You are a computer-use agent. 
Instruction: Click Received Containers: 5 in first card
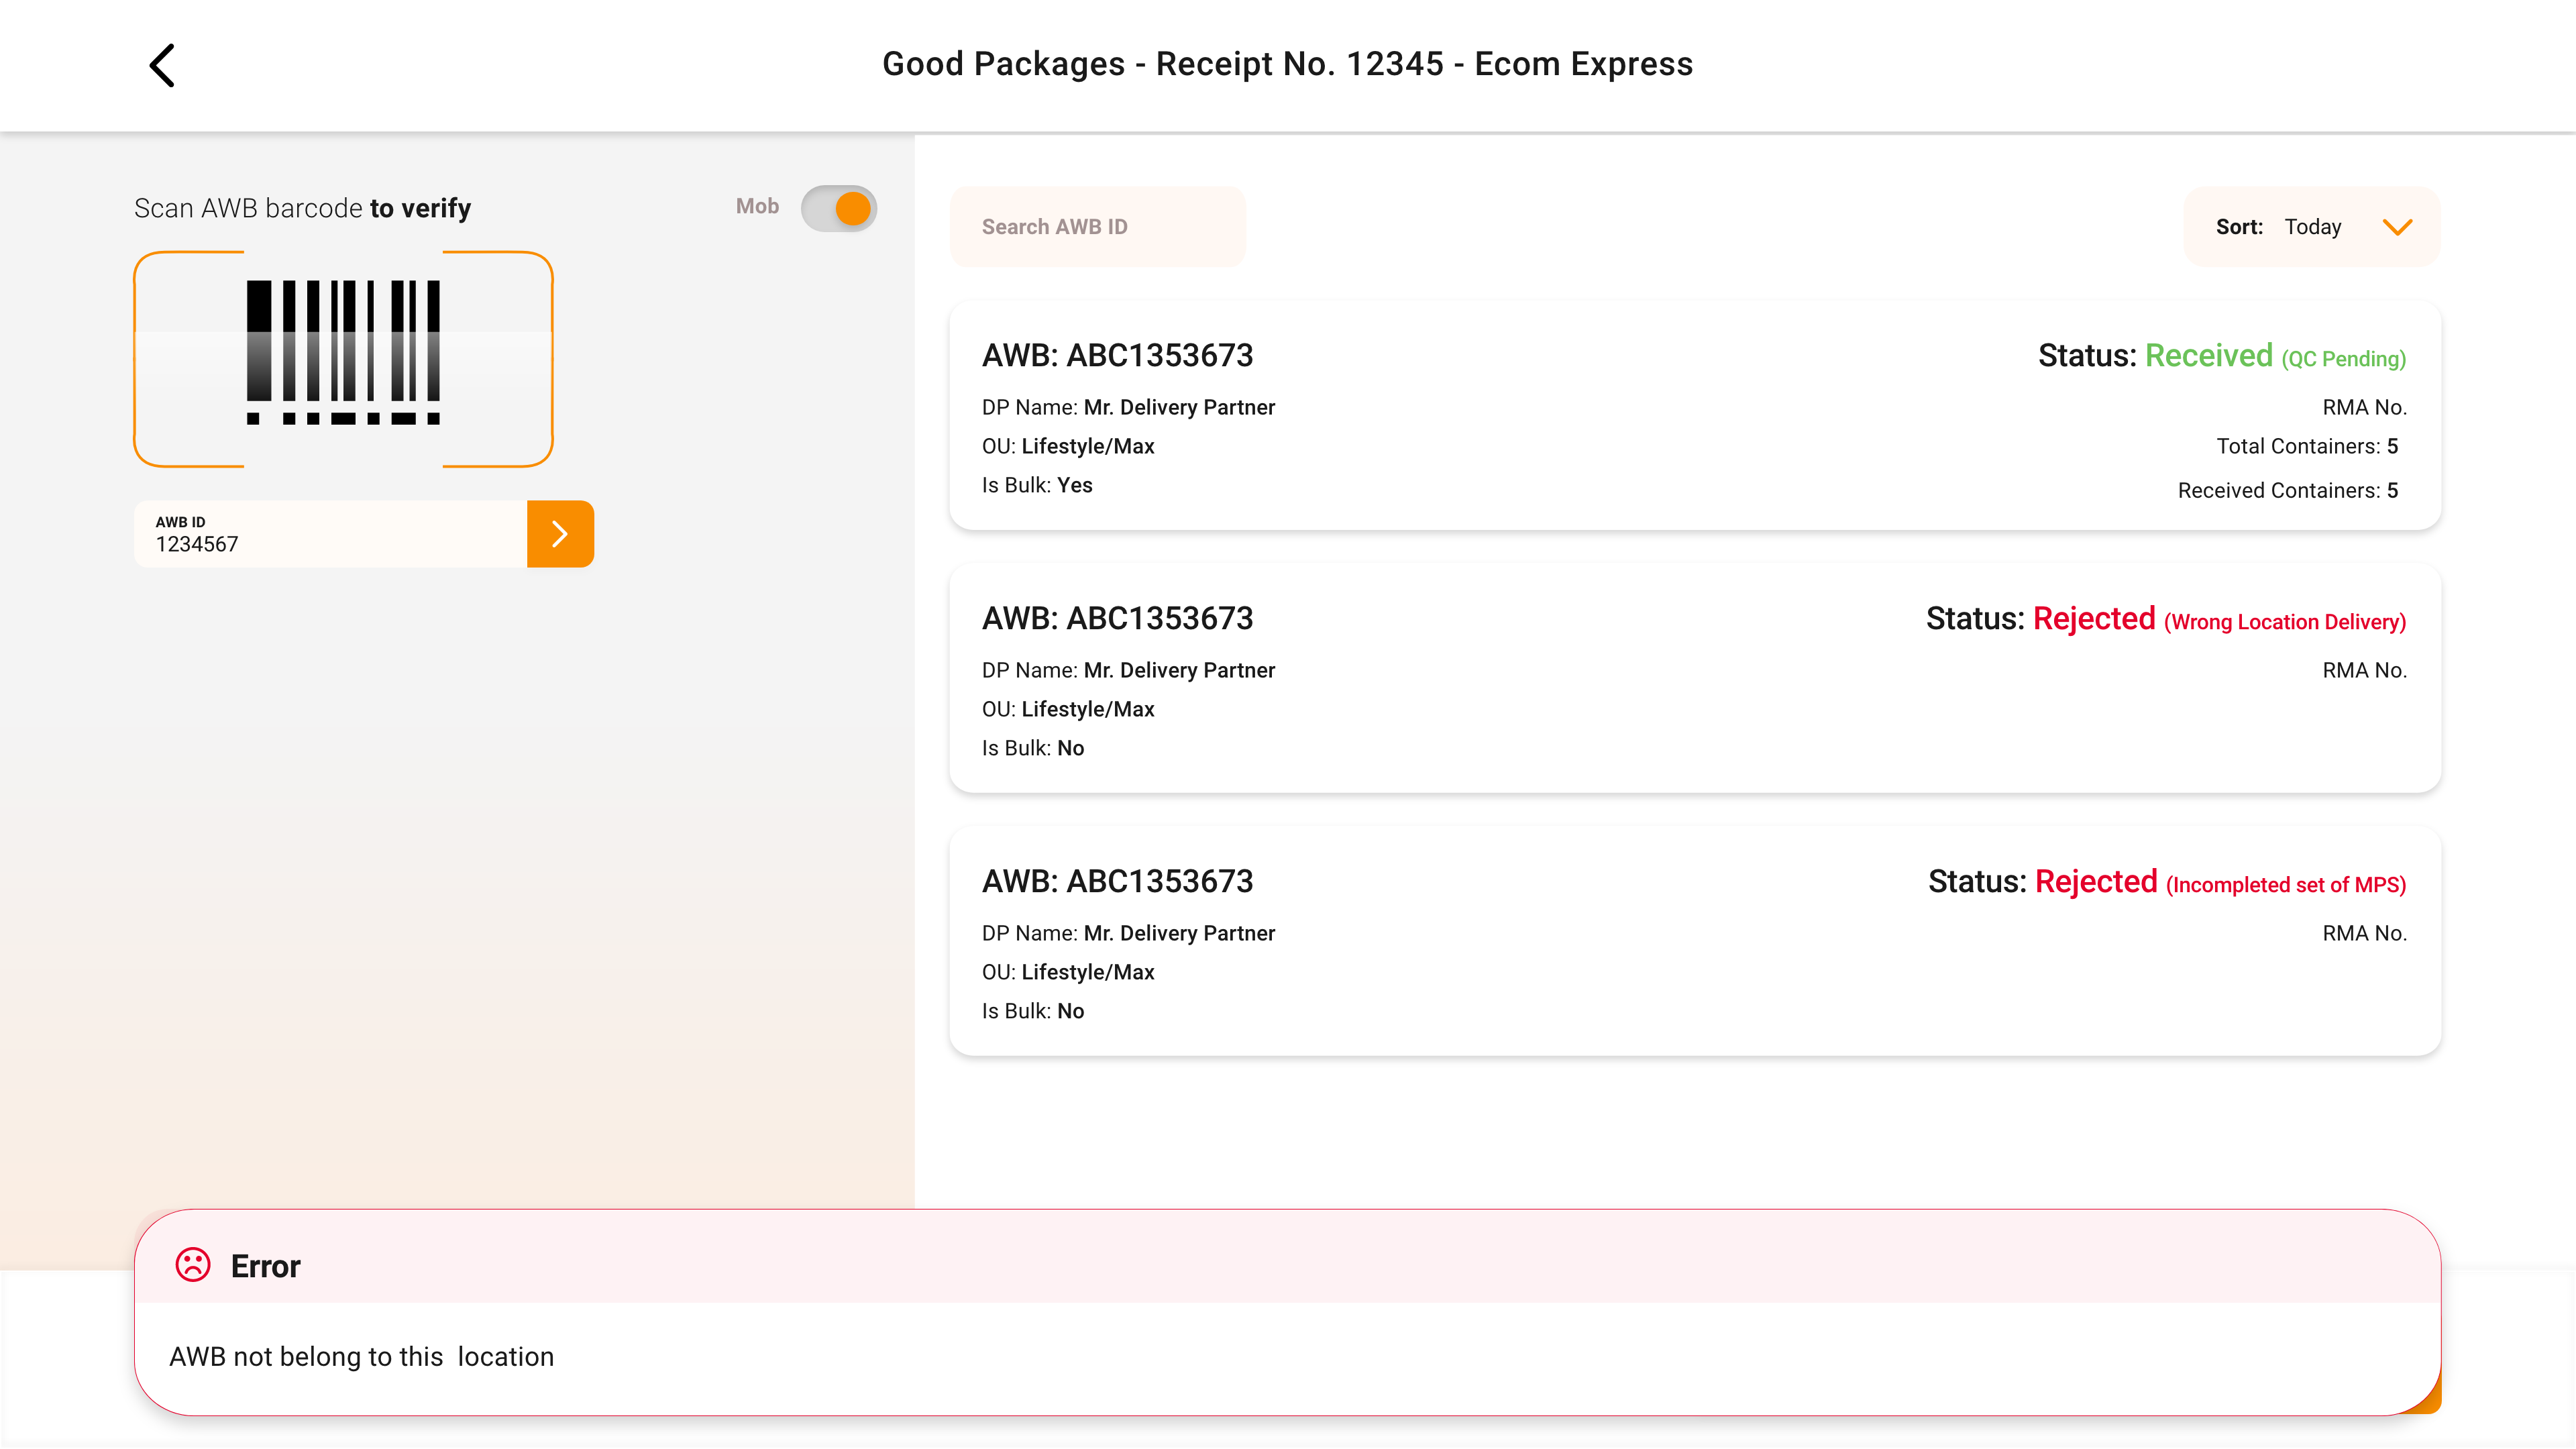tap(2287, 490)
